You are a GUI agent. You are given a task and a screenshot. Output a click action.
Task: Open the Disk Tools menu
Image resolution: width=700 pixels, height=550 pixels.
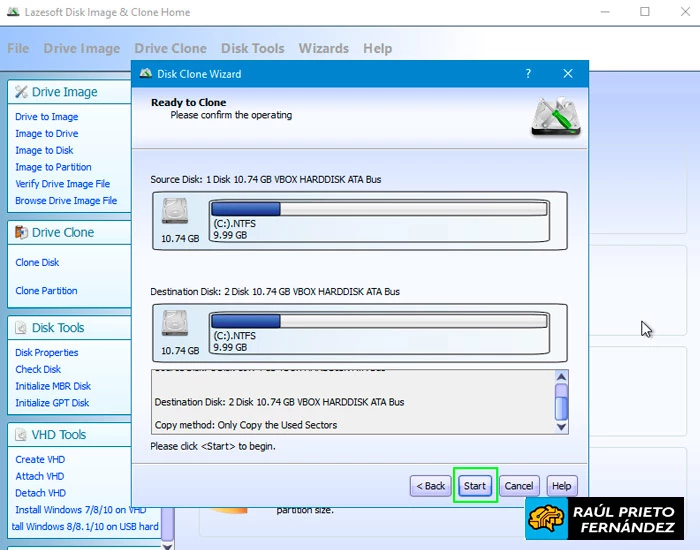(x=252, y=48)
